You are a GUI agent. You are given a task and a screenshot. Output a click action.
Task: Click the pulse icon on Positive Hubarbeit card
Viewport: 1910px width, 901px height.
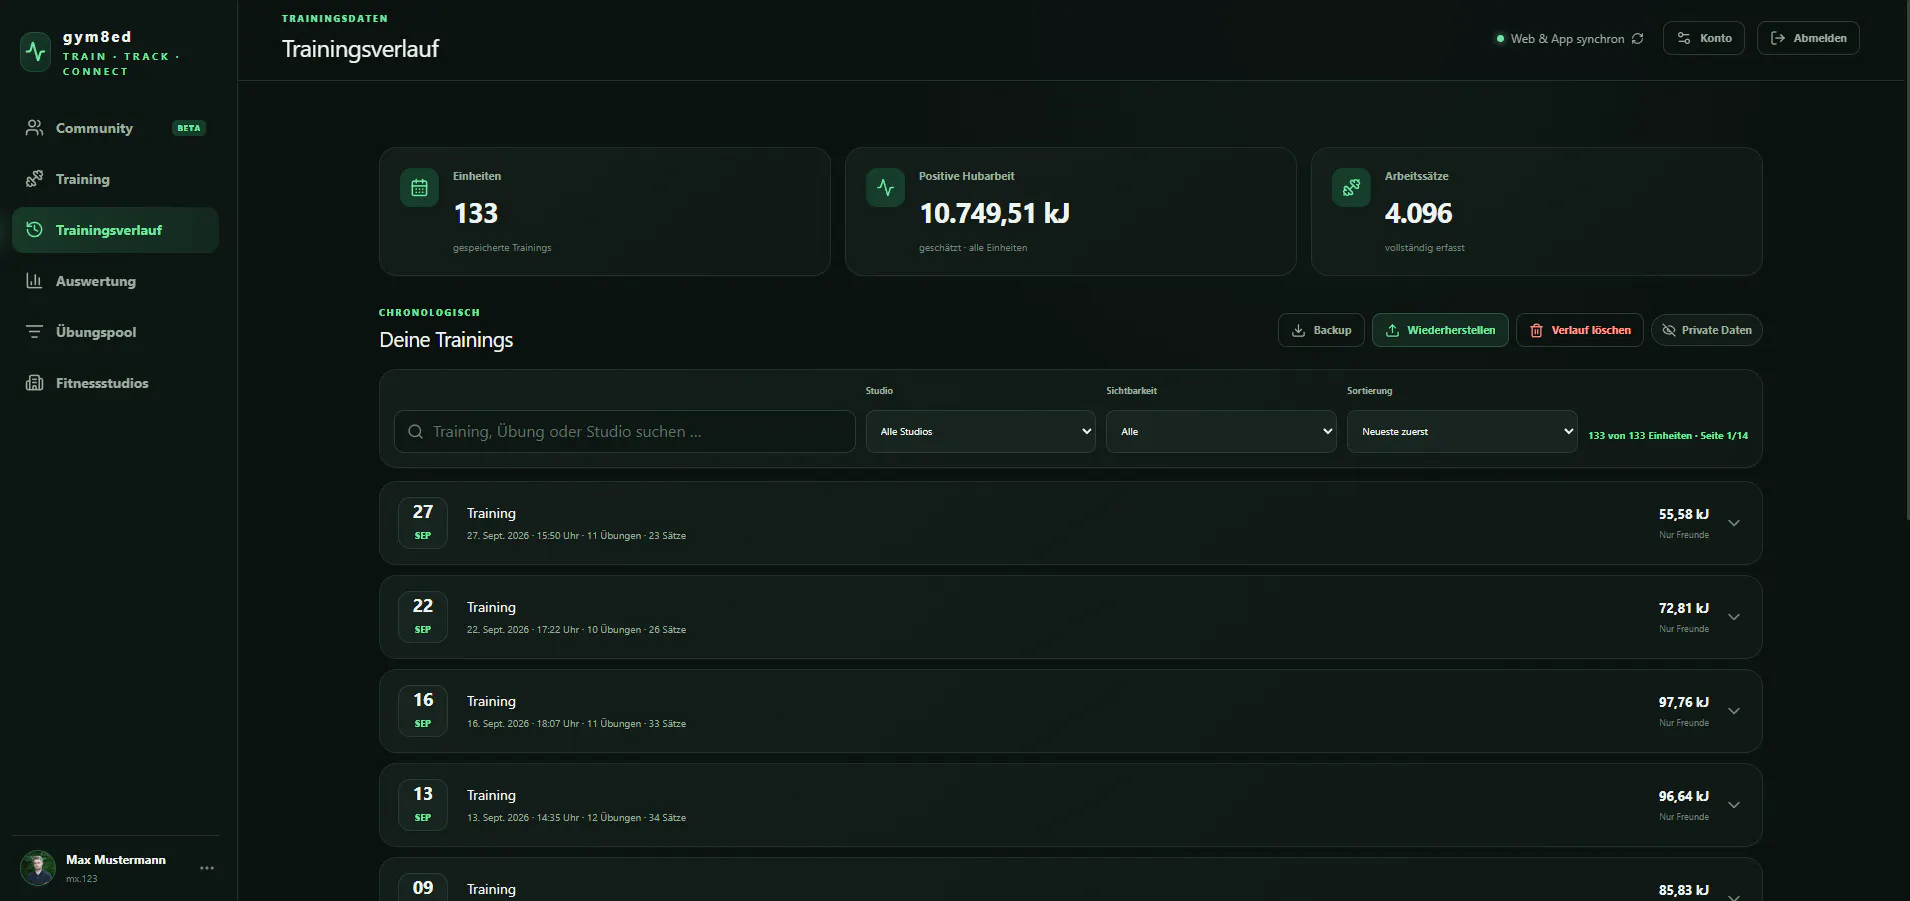[x=885, y=188]
